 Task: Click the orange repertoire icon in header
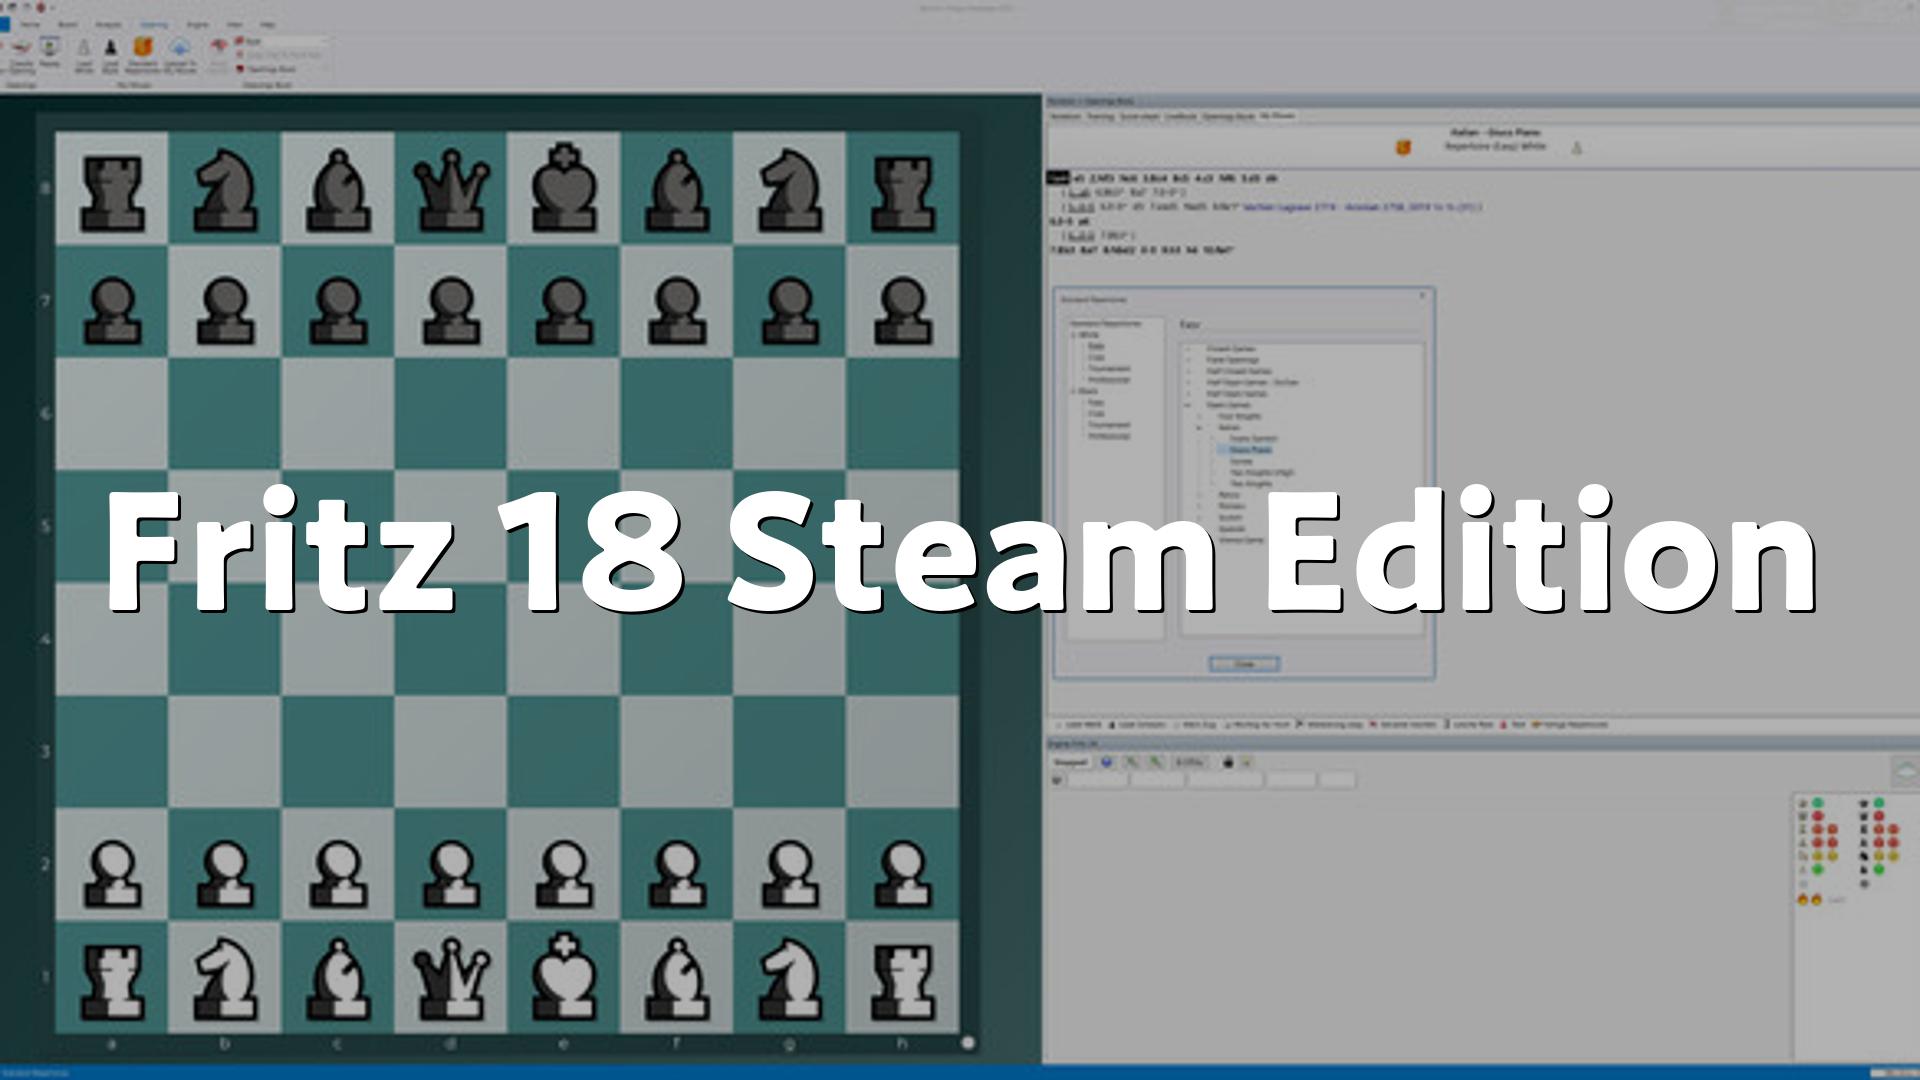(x=1403, y=147)
